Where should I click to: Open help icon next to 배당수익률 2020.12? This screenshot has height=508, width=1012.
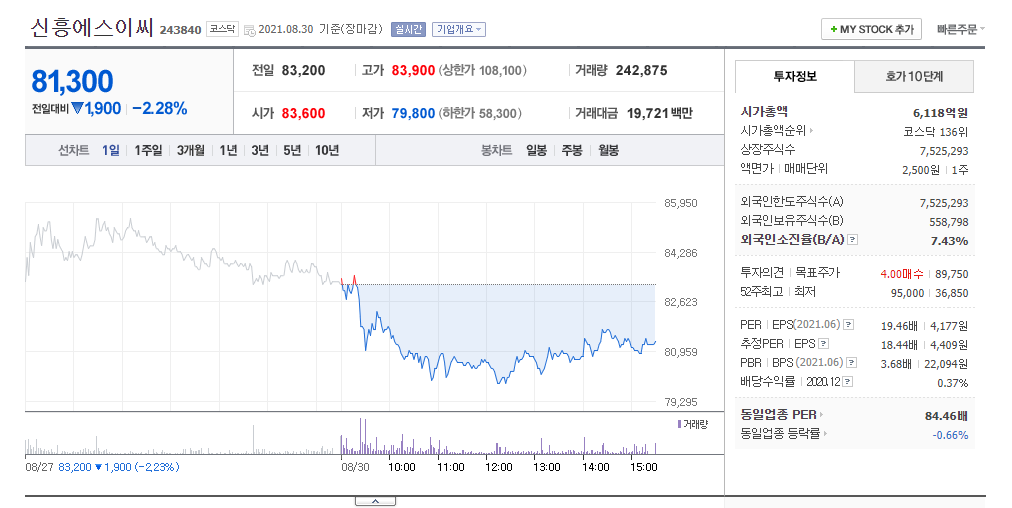(847, 381)
